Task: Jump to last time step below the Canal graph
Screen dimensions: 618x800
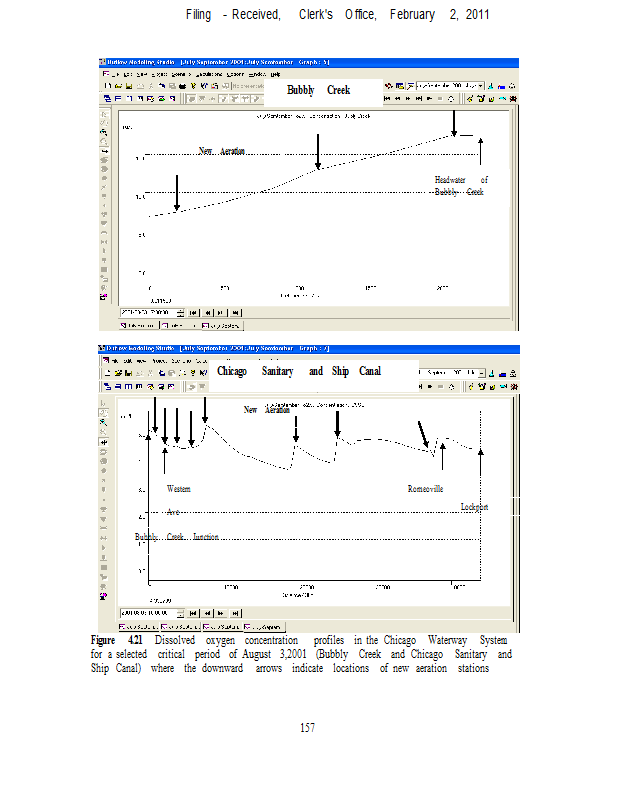Action: click(x=236, y=612)
